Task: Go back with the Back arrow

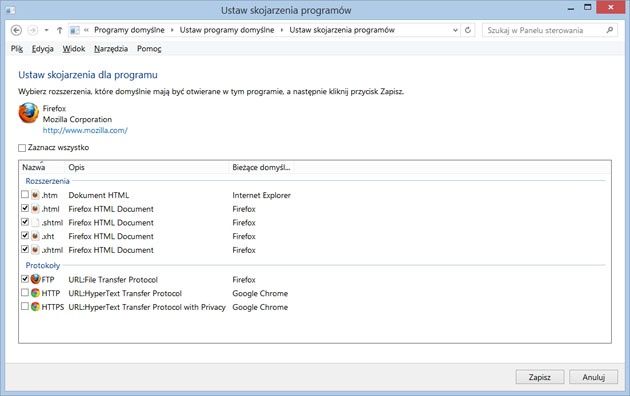Action: 16,30
